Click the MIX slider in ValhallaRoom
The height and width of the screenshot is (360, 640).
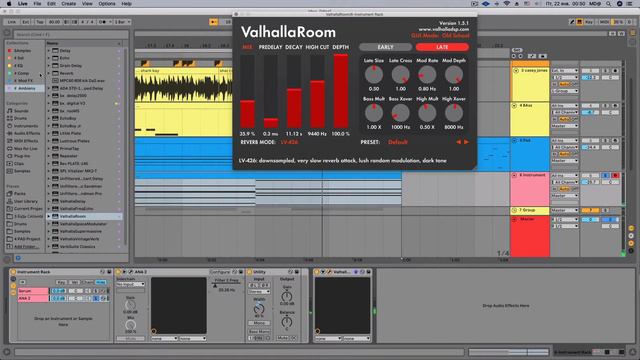[247, 92]
